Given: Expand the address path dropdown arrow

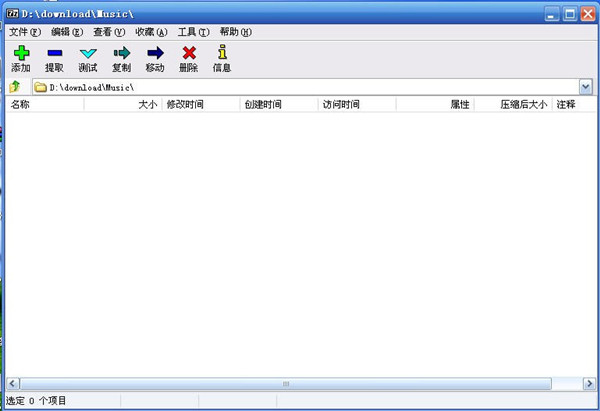Looking at the screenshot, I should 585,87.
